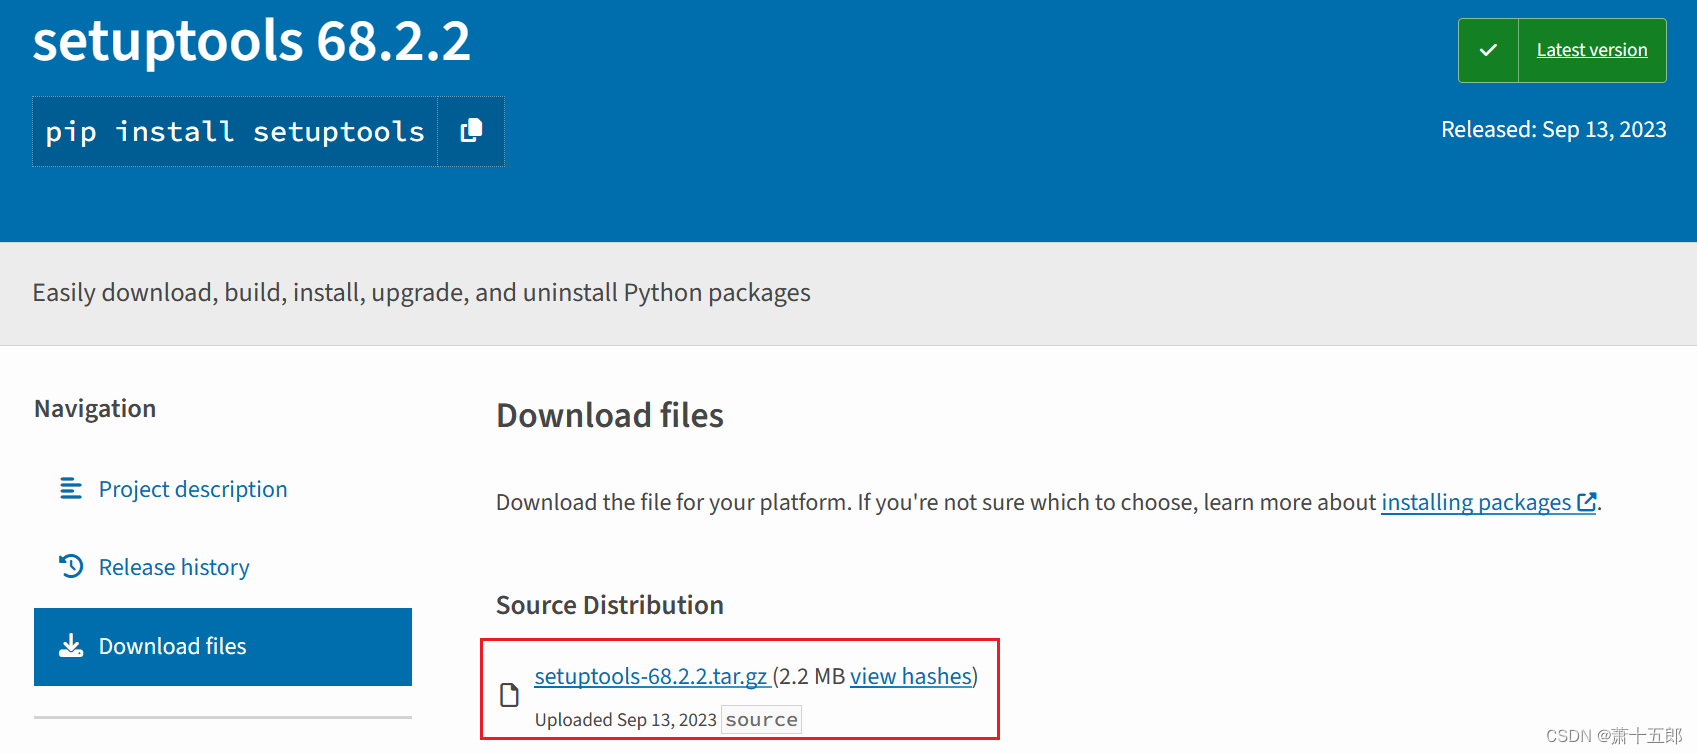The image size is (1697, 754).
Task: Click the Release history clock icon
Action: 71,567
